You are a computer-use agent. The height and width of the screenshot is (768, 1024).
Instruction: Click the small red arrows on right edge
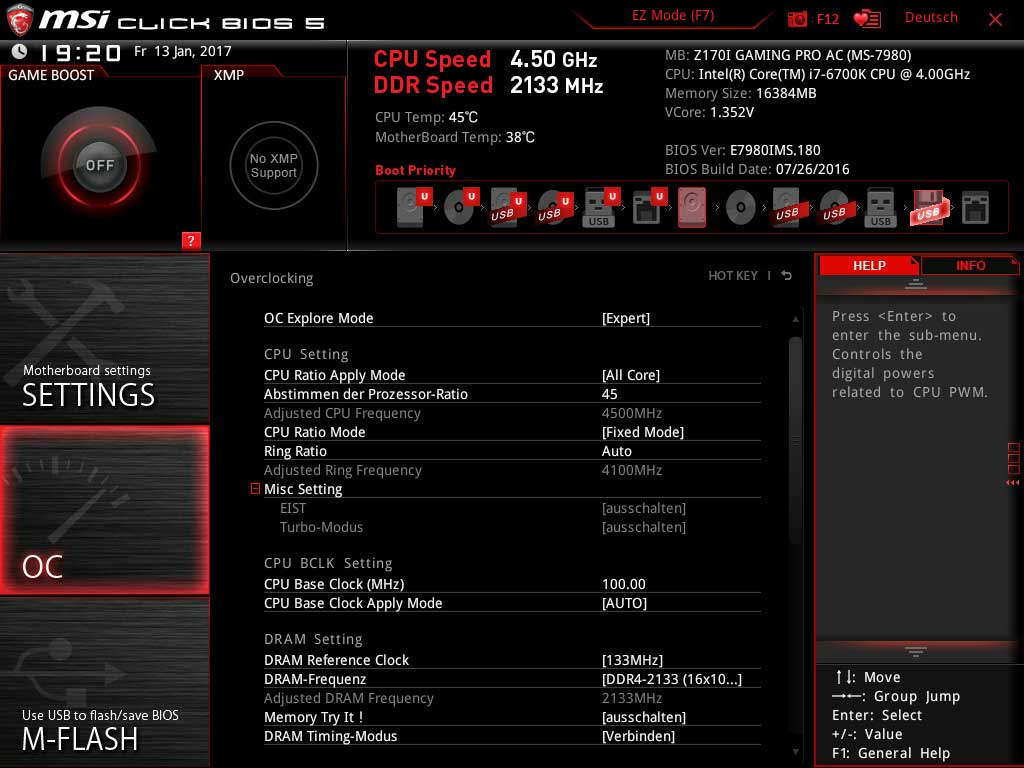coord(1013,483)
